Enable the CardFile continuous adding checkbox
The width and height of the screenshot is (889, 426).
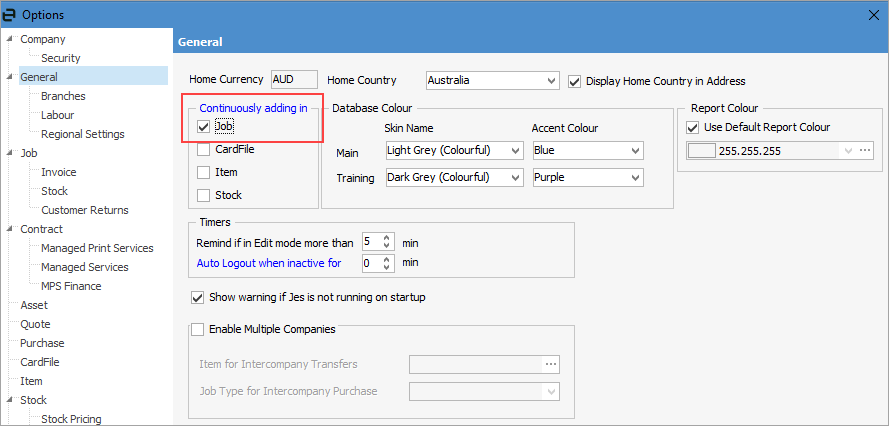[x=204, y=150]
